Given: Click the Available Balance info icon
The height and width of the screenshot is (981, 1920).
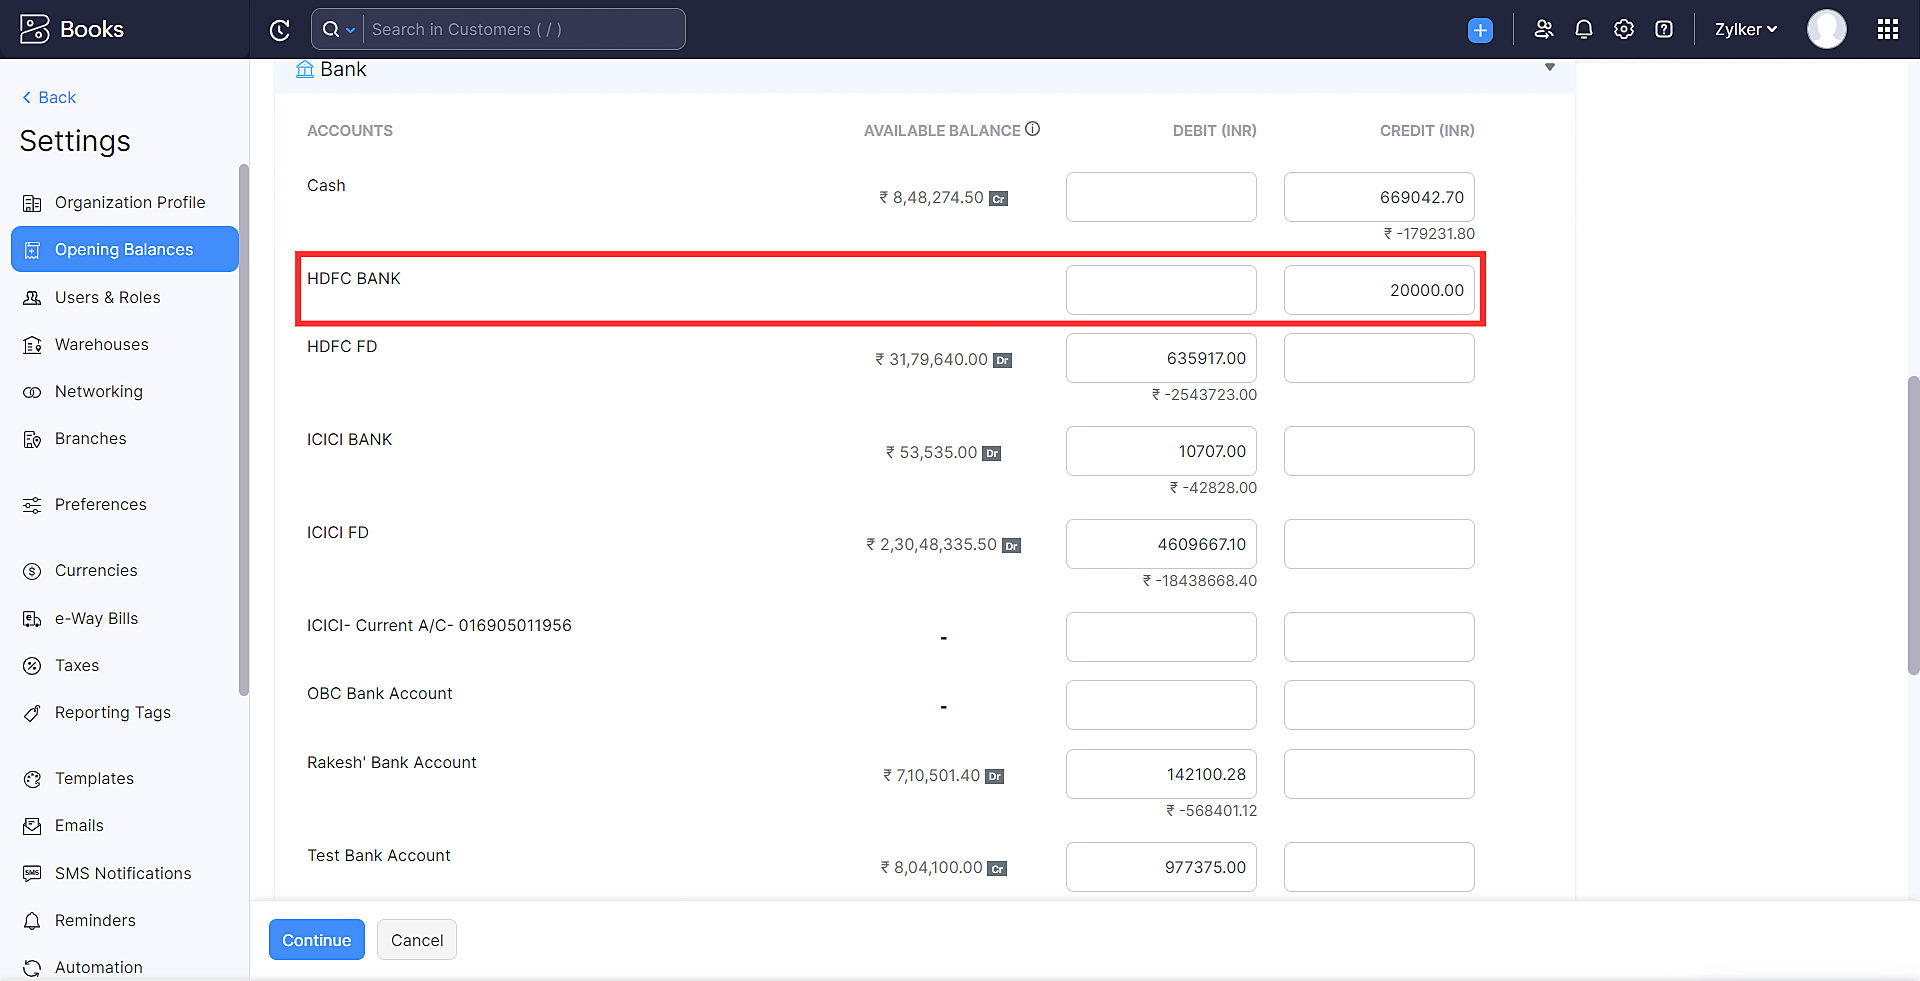Looking at the screenshot, I should [1033, 129].
